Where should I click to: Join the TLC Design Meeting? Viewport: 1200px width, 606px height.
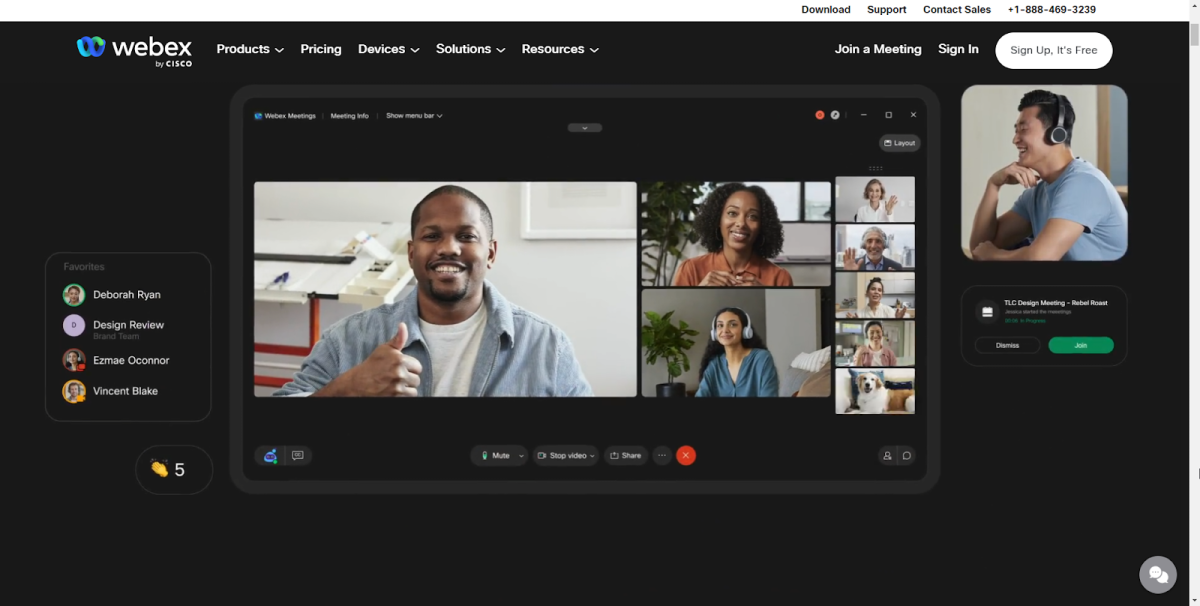[x=1080, y=344]
